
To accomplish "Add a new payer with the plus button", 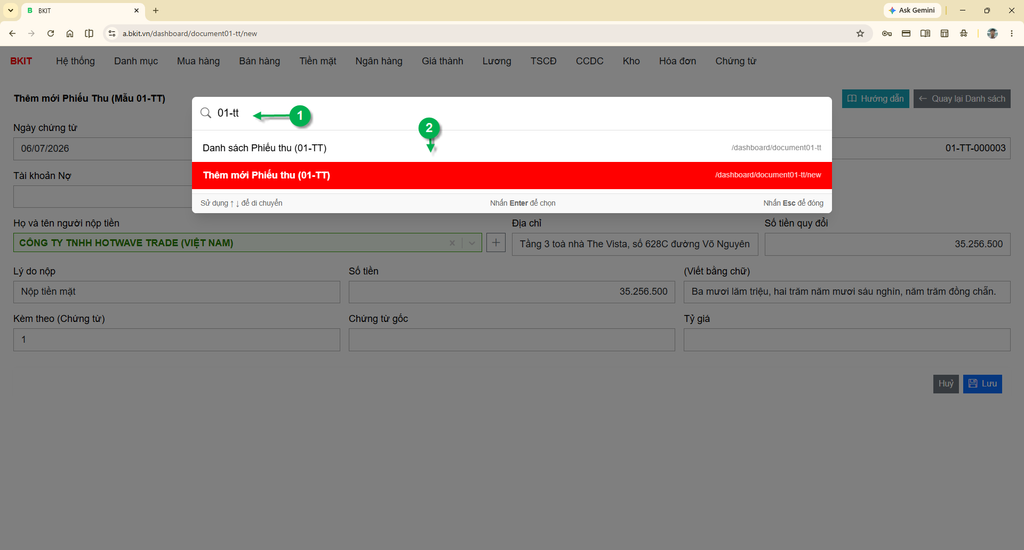I will tap(496, 243).
